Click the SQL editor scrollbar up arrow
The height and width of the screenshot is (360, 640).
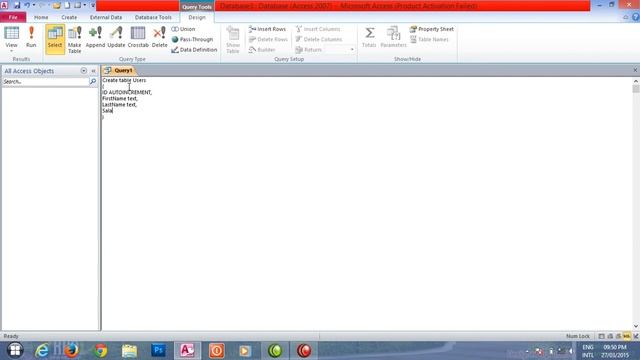click(x=636, y=81)
